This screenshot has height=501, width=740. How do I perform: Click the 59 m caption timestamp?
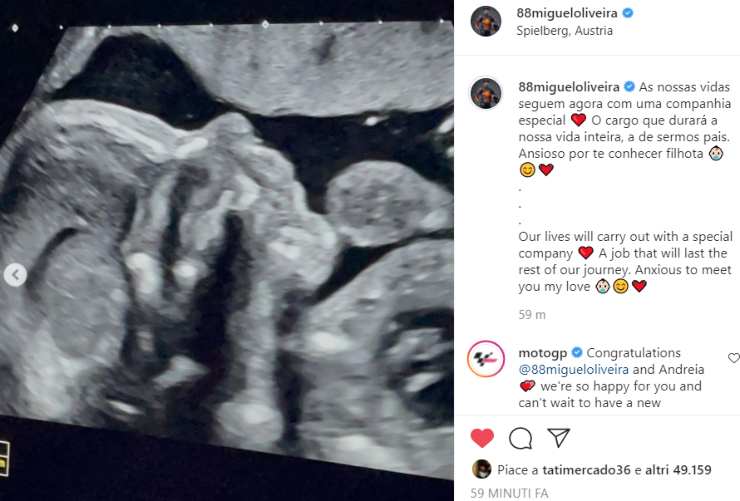point(532,315)
